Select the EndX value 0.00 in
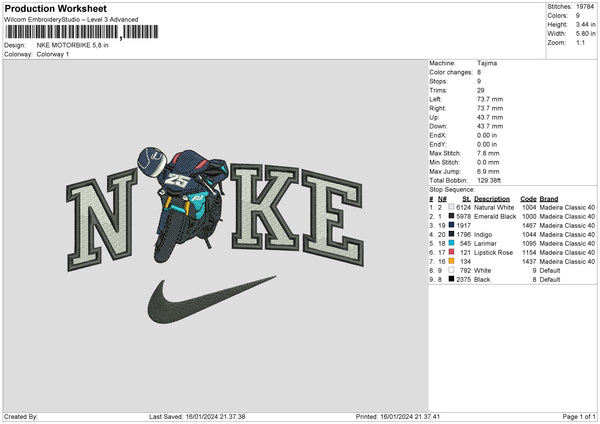600x424 pixels. pos(487,135)
